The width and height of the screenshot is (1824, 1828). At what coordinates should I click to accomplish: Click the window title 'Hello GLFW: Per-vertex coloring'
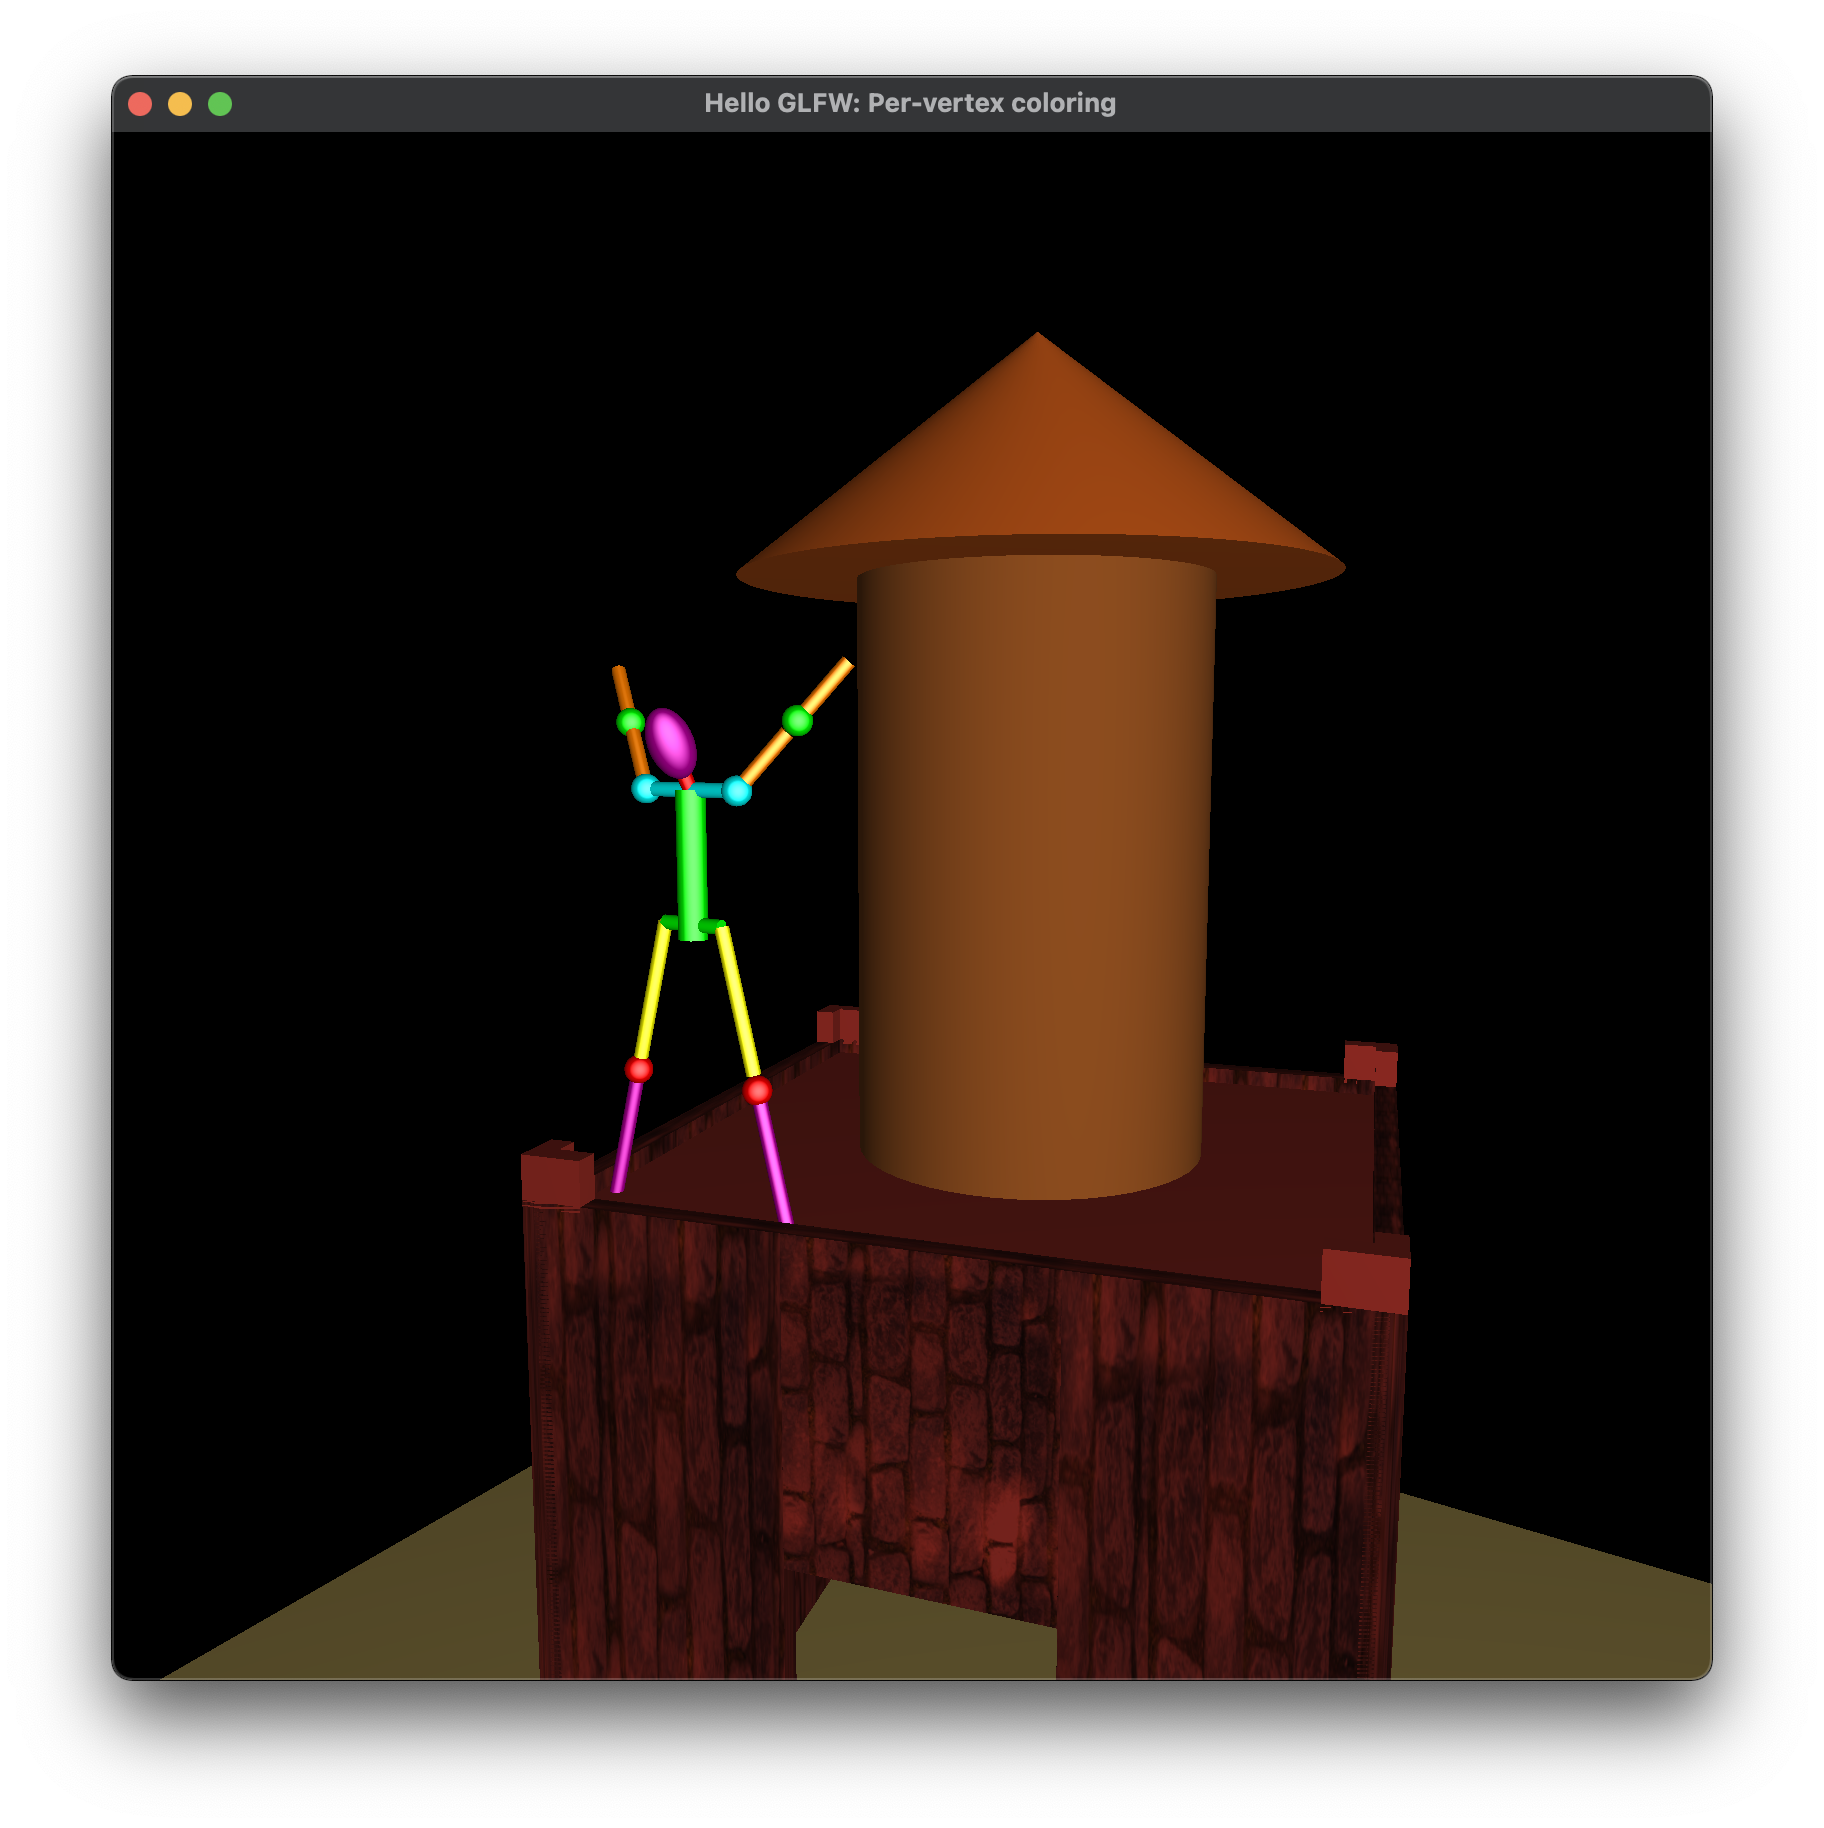pos(909,103)
